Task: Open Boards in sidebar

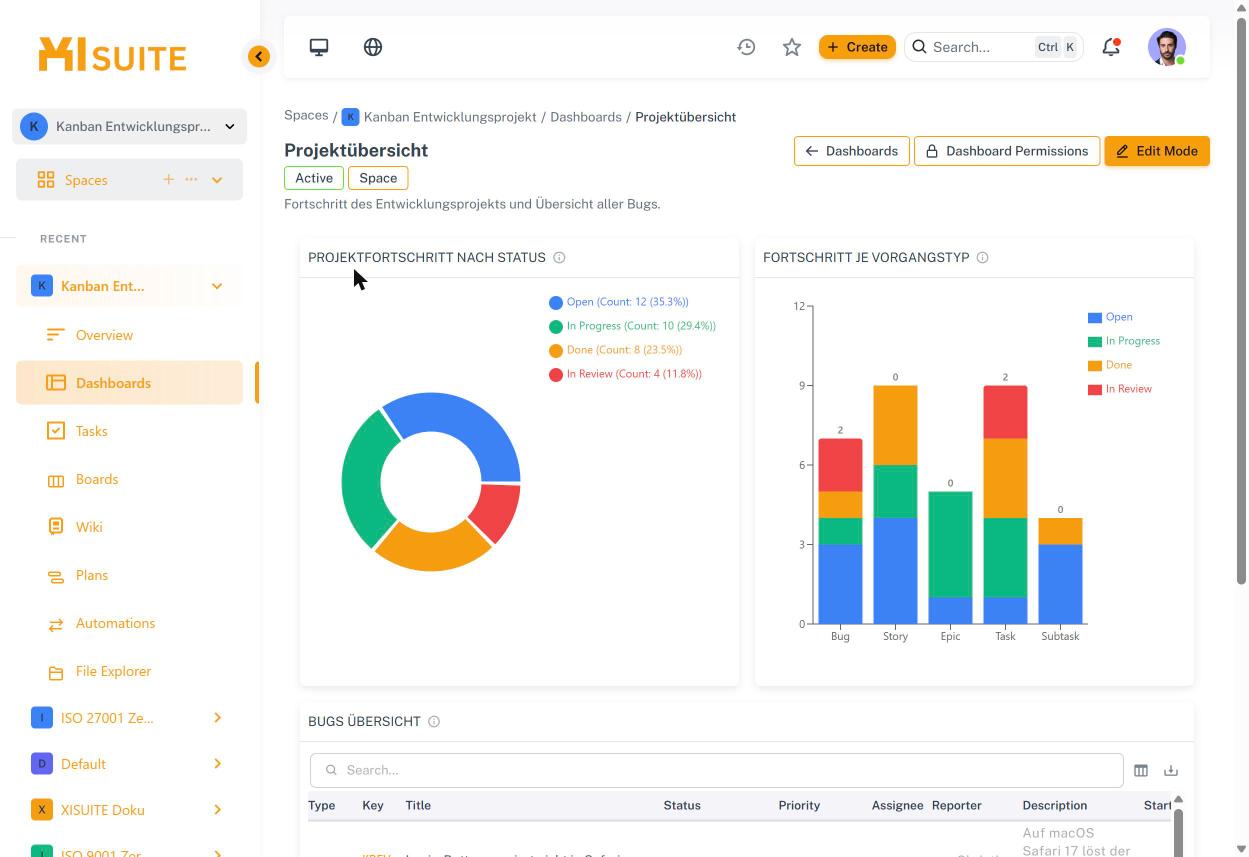Action: pyautogui.click(x=129, y=479)
